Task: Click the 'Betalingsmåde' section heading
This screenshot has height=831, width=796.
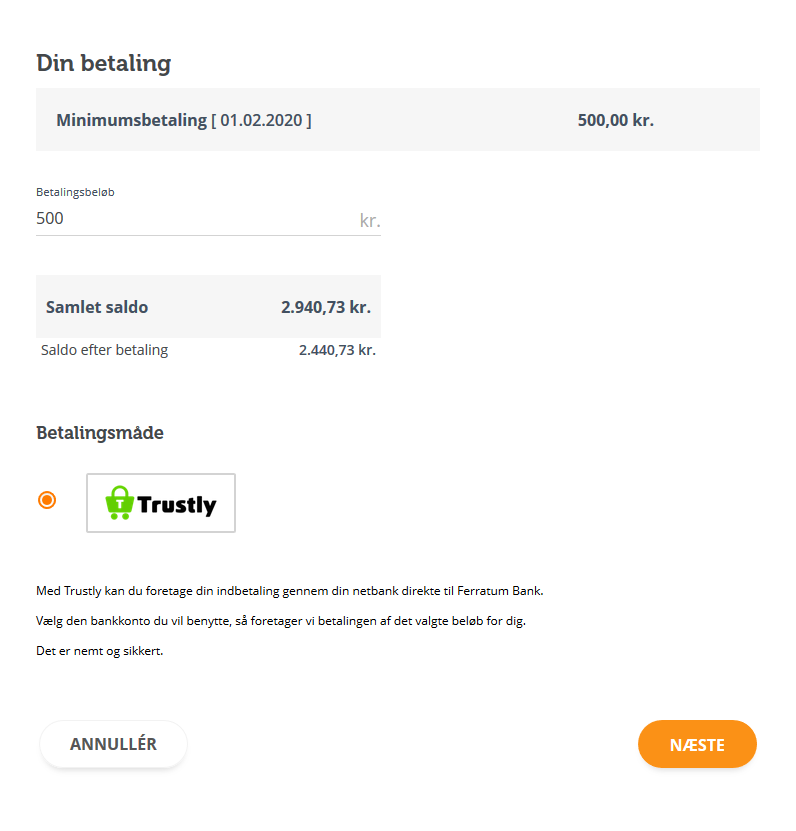Action: point(100,433)
